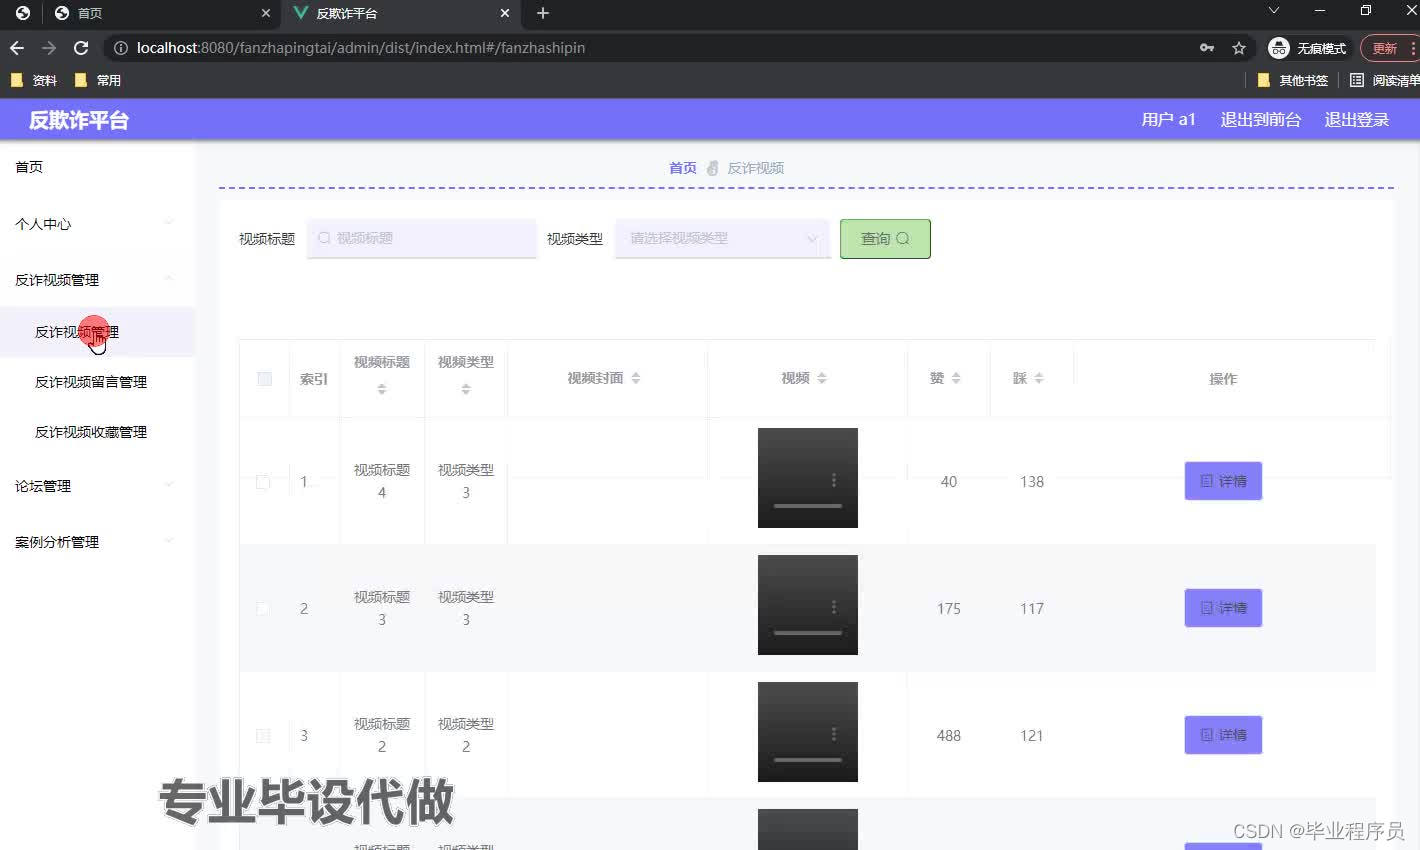
Task: Open 详情 for row 1
Action: (1223, 481)
